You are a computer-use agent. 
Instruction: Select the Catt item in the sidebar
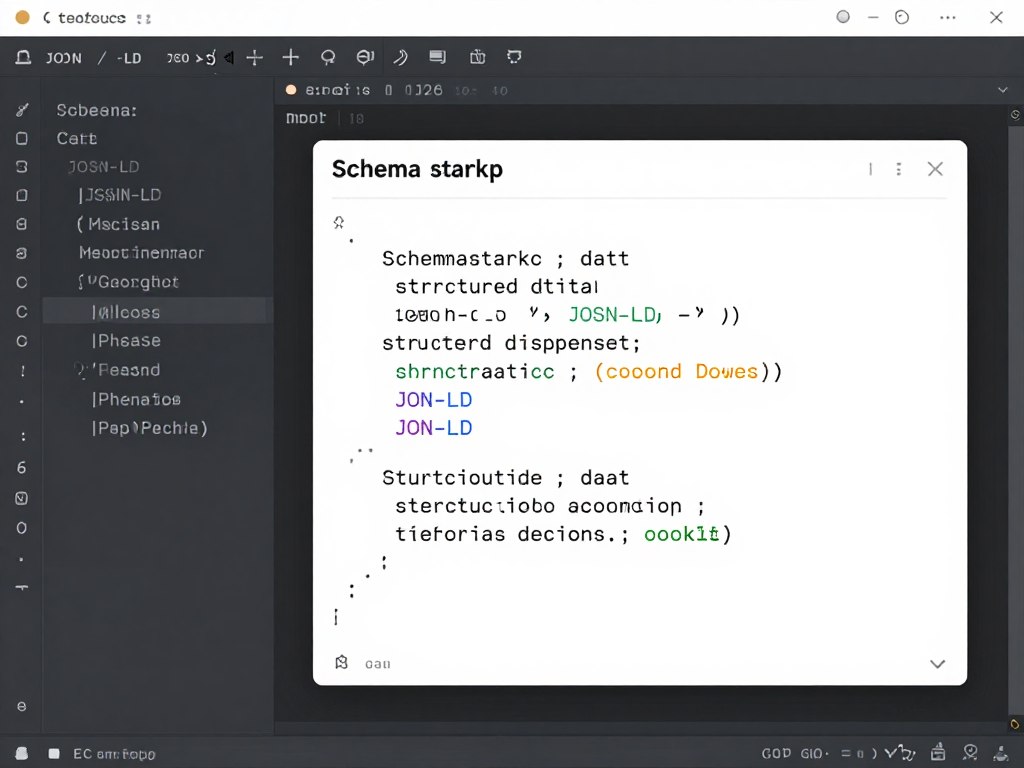click(76, 138)
